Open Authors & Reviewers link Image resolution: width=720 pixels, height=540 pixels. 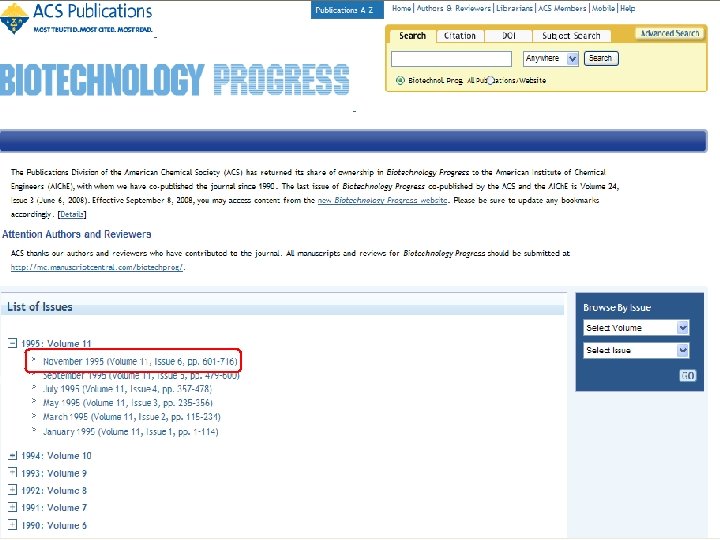coord(454,8)
